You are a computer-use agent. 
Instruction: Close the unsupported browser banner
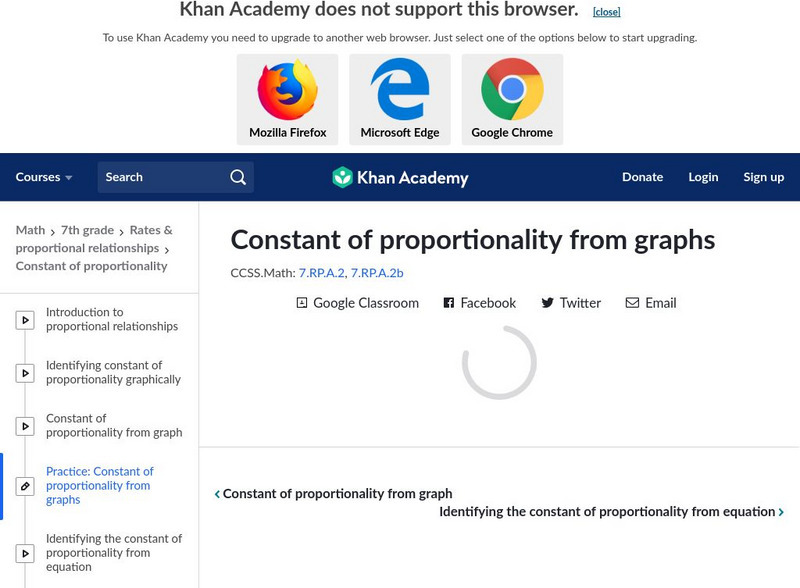[606, 12]
